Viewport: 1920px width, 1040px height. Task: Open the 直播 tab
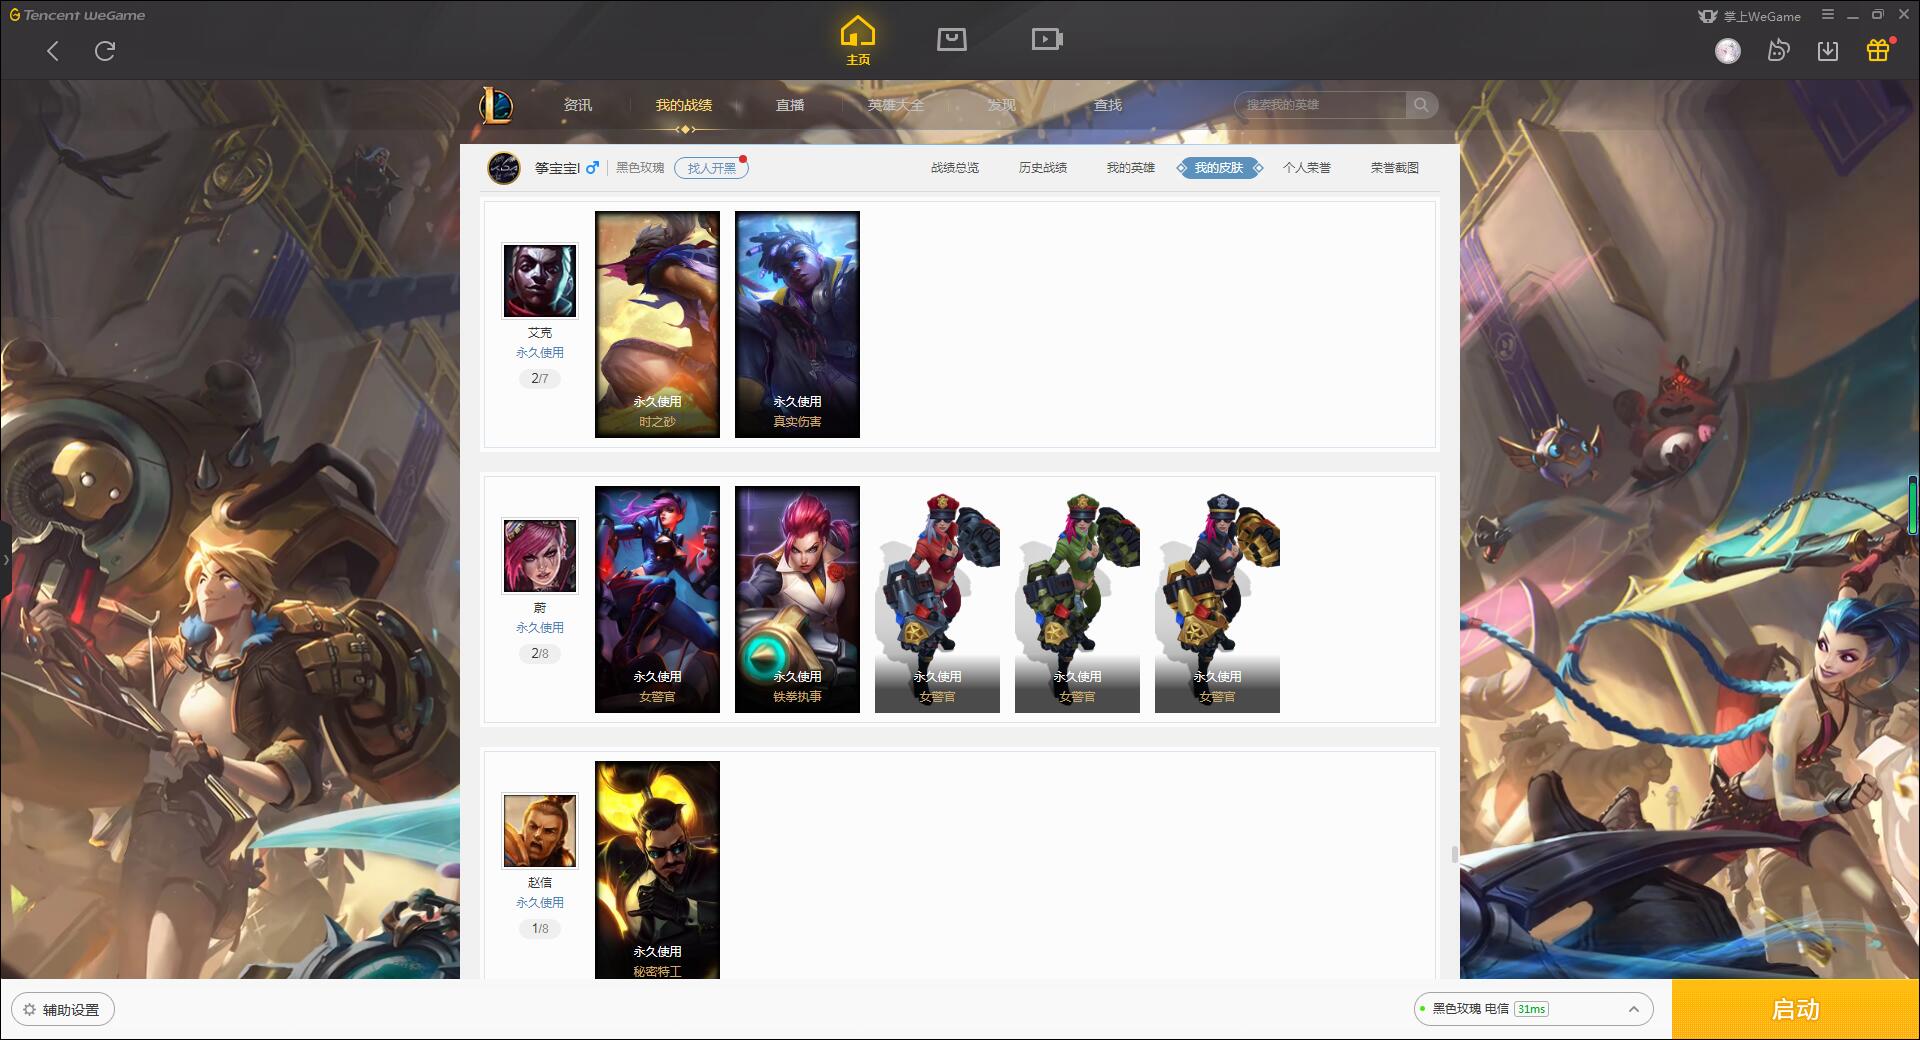coord(790,105)
